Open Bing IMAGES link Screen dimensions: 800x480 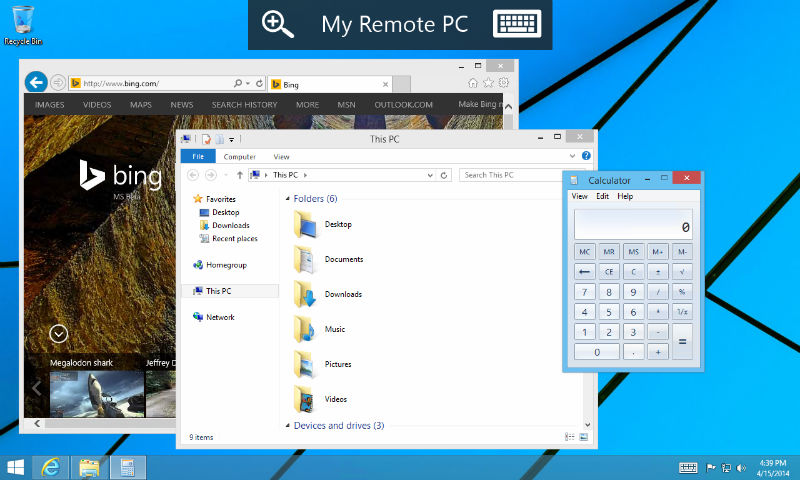tap(49, 105)
